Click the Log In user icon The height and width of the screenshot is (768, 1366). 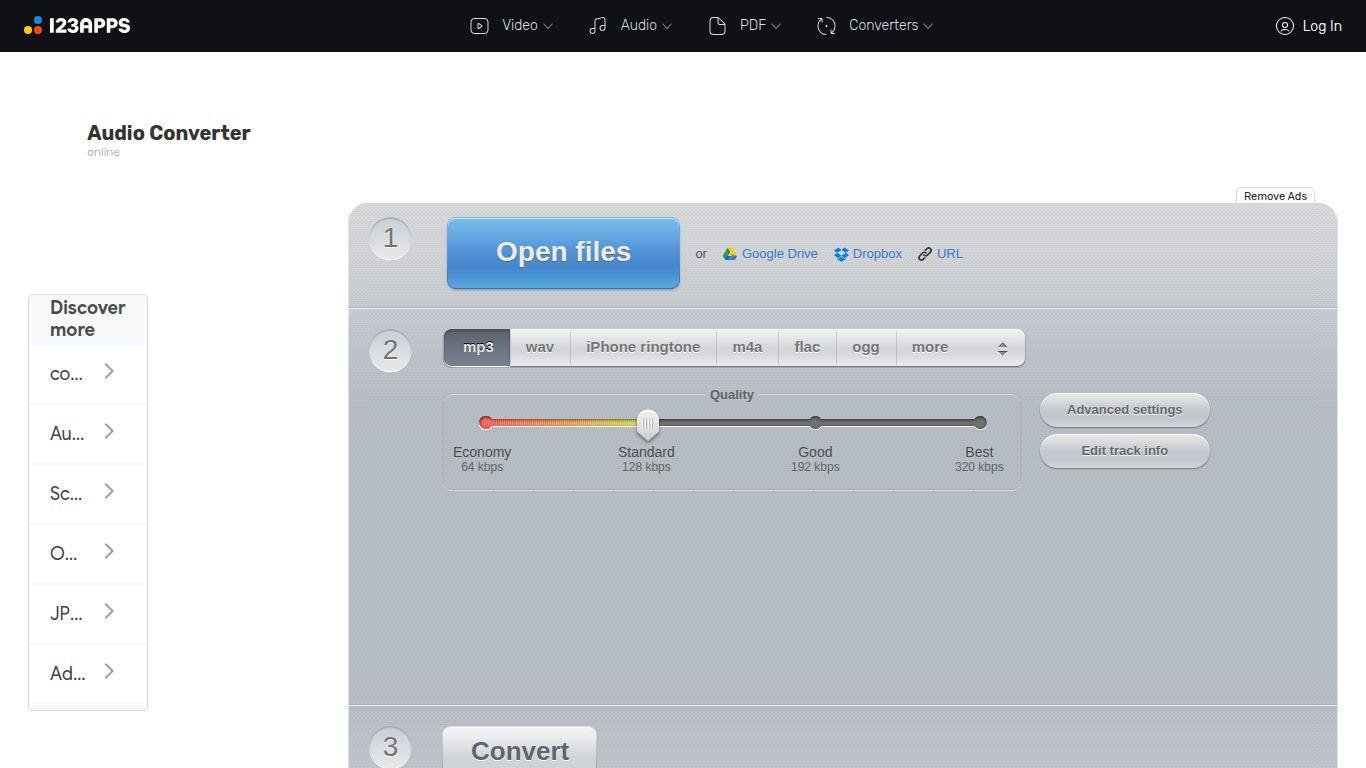(1284, 26)
